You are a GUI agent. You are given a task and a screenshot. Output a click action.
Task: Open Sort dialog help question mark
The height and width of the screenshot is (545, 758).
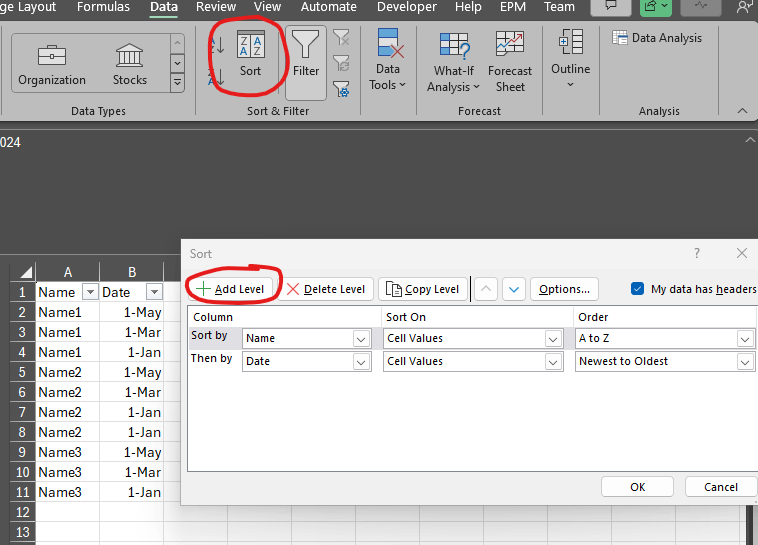697,253
